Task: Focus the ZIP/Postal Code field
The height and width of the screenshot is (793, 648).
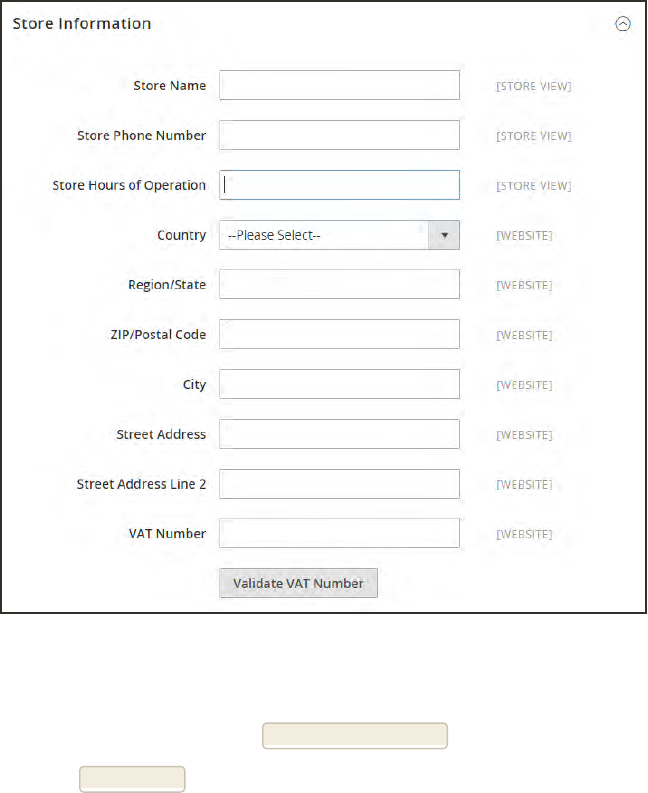Action: click(339, 334)
